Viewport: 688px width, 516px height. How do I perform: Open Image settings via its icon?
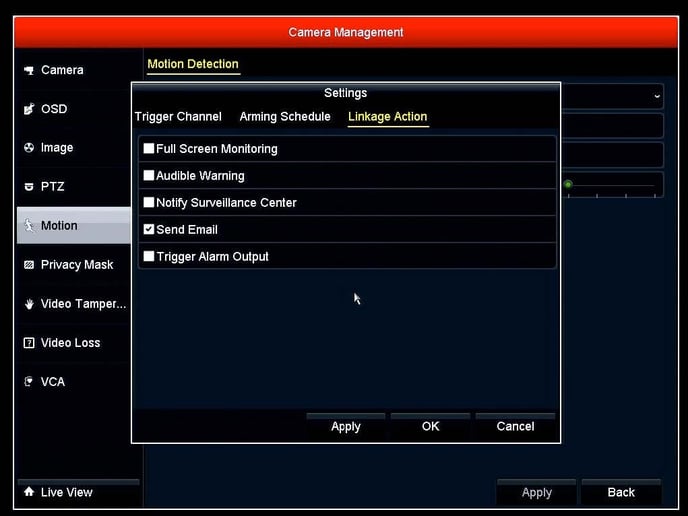(x=29, y=148)
